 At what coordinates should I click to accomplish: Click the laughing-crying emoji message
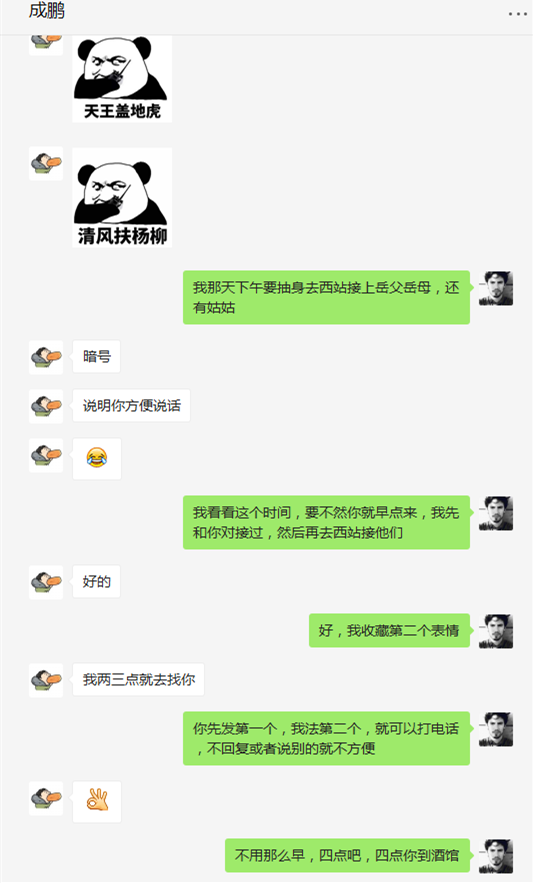(x=97, y=458)
